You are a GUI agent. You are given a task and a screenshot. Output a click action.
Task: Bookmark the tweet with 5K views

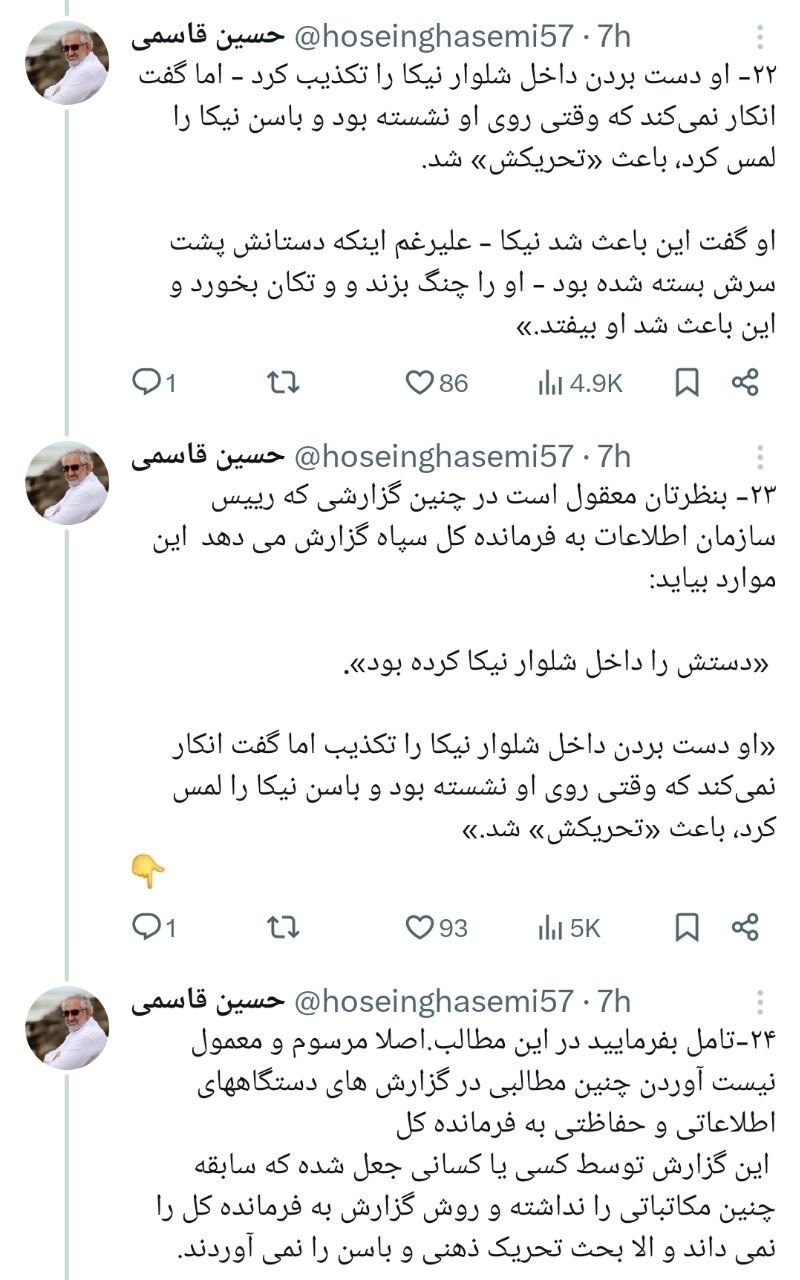pos(687,927)
